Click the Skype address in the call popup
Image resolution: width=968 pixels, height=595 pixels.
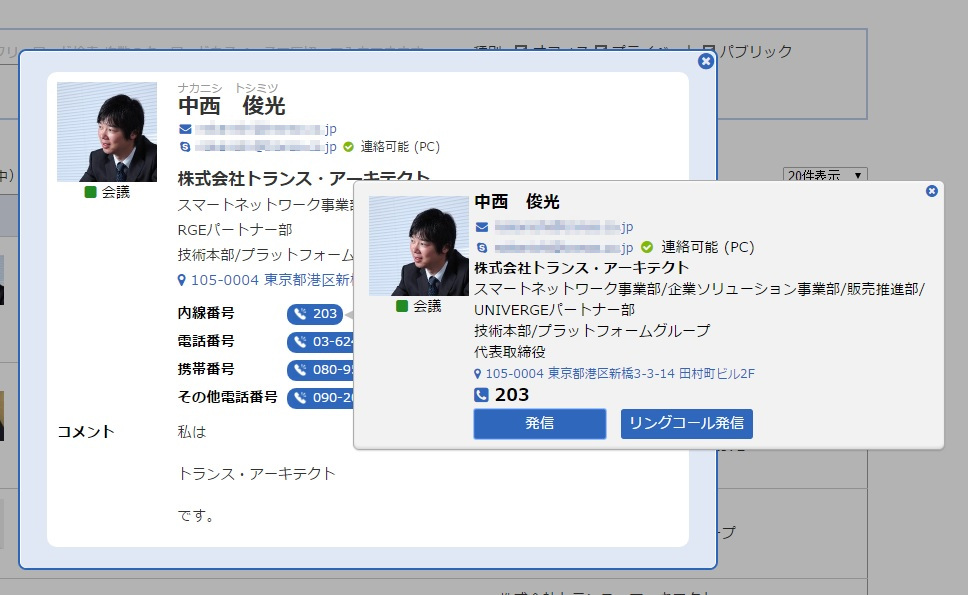[x=564, y=248]
